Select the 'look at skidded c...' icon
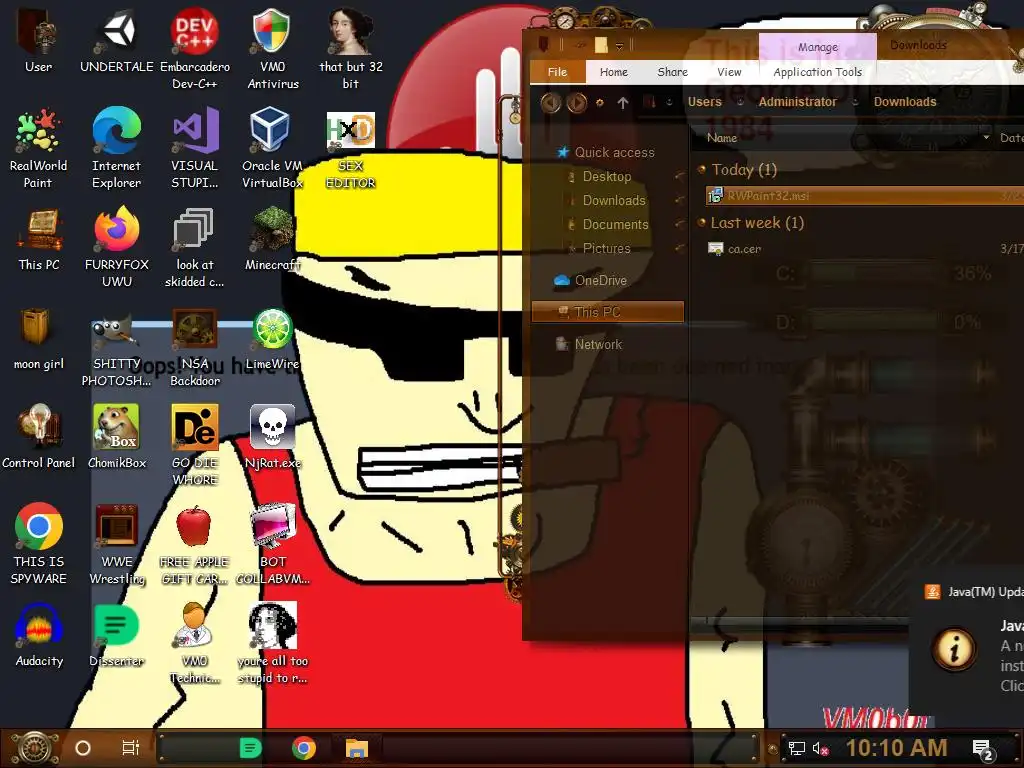Image resolution: width=1024 pixels, height=768 pixels. (195, 247)
